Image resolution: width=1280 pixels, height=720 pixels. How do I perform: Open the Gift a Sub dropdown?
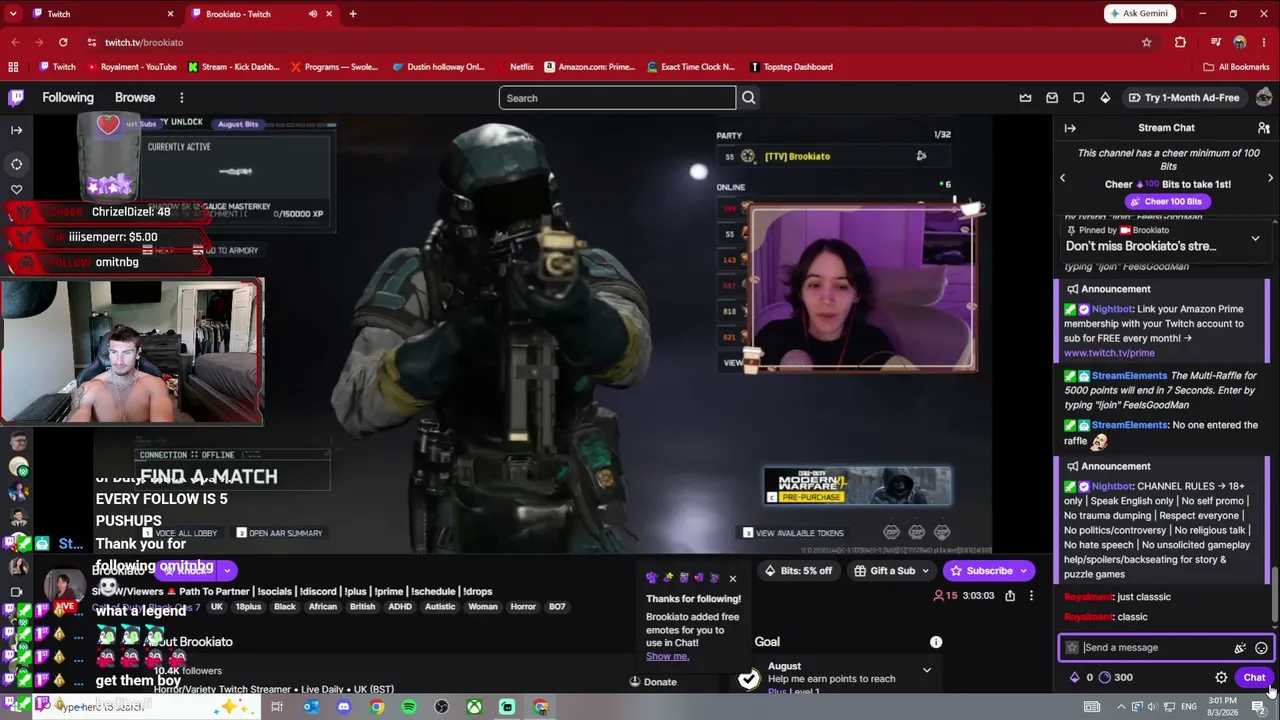point(892,571)
